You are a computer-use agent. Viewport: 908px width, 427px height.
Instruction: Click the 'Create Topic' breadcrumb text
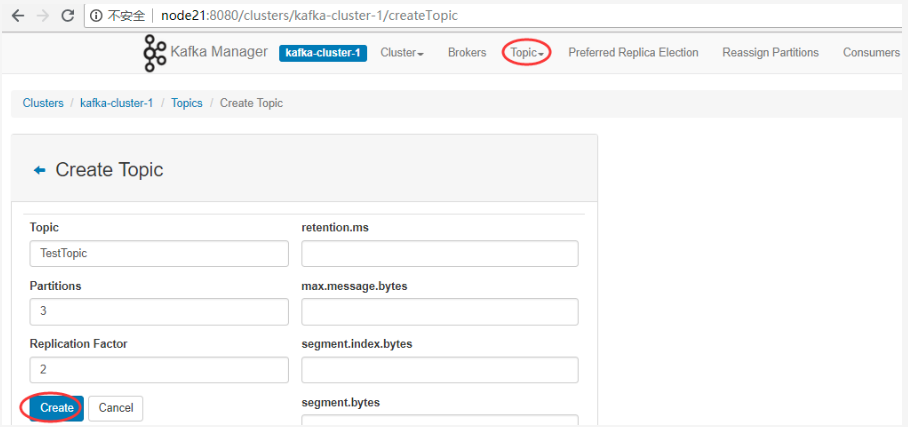click(251, 103)
